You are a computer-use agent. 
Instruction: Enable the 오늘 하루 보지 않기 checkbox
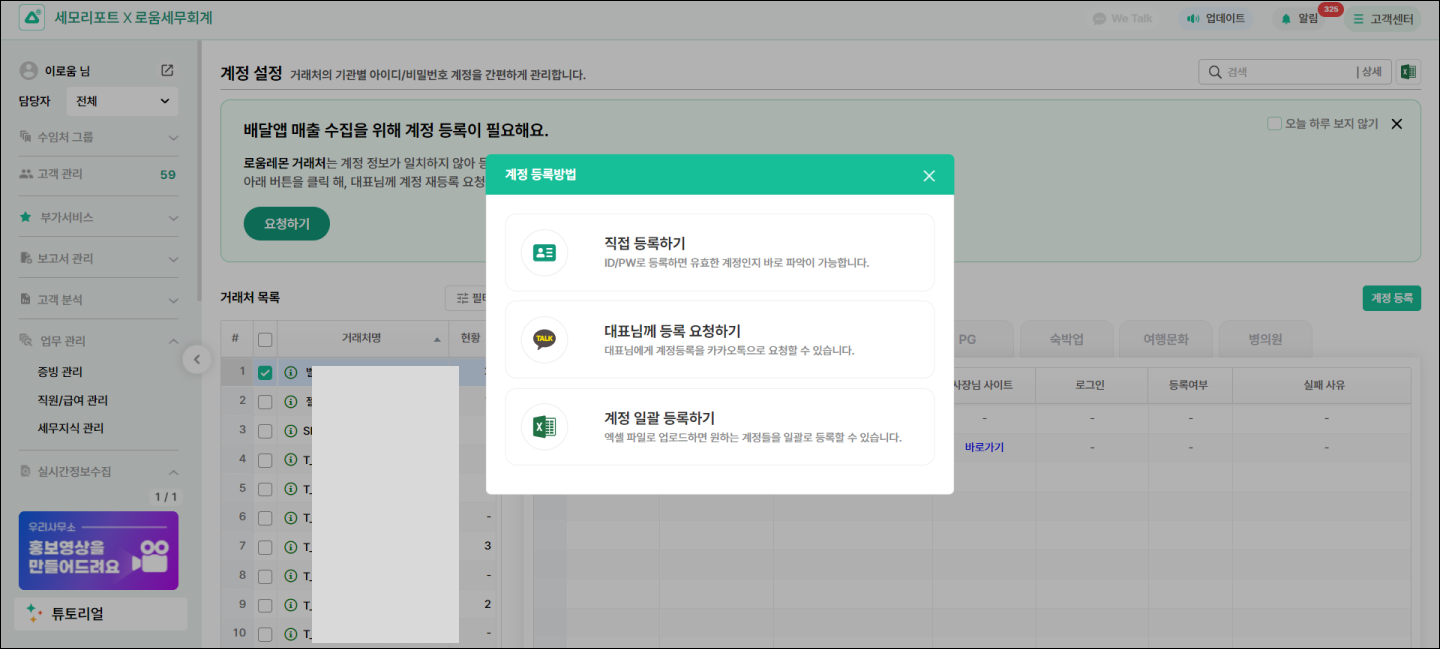tap(1274, 124)
